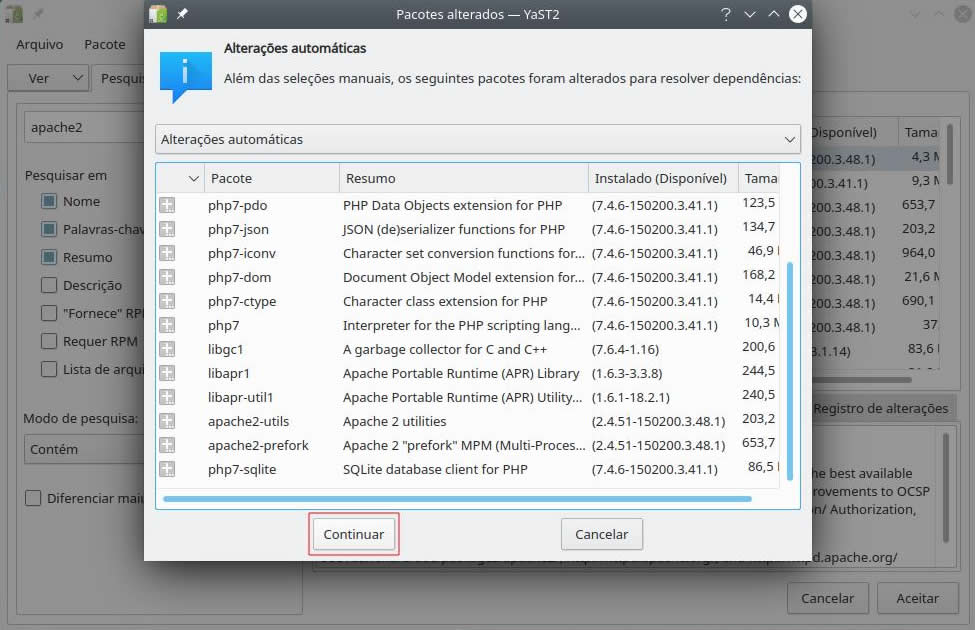Click the help question mark in title bar
Screen dimensions: 975x630
pos(726,14)
